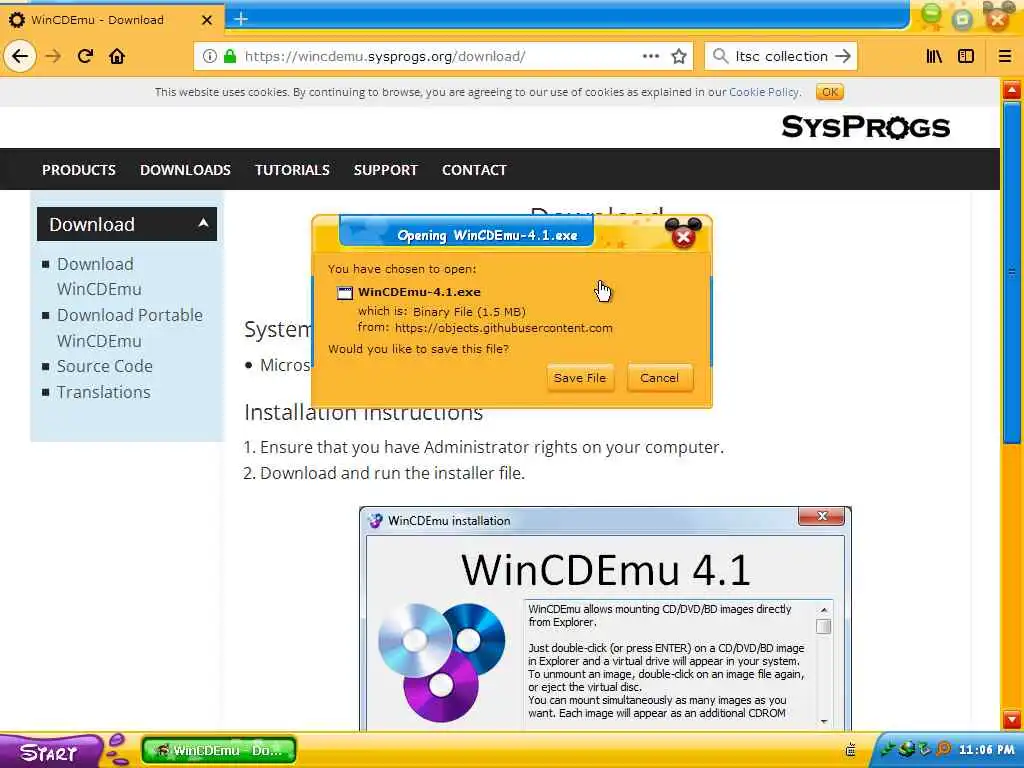Click the WinCDEmu-4.1.exe file icon in dialog

coord(345,293)
